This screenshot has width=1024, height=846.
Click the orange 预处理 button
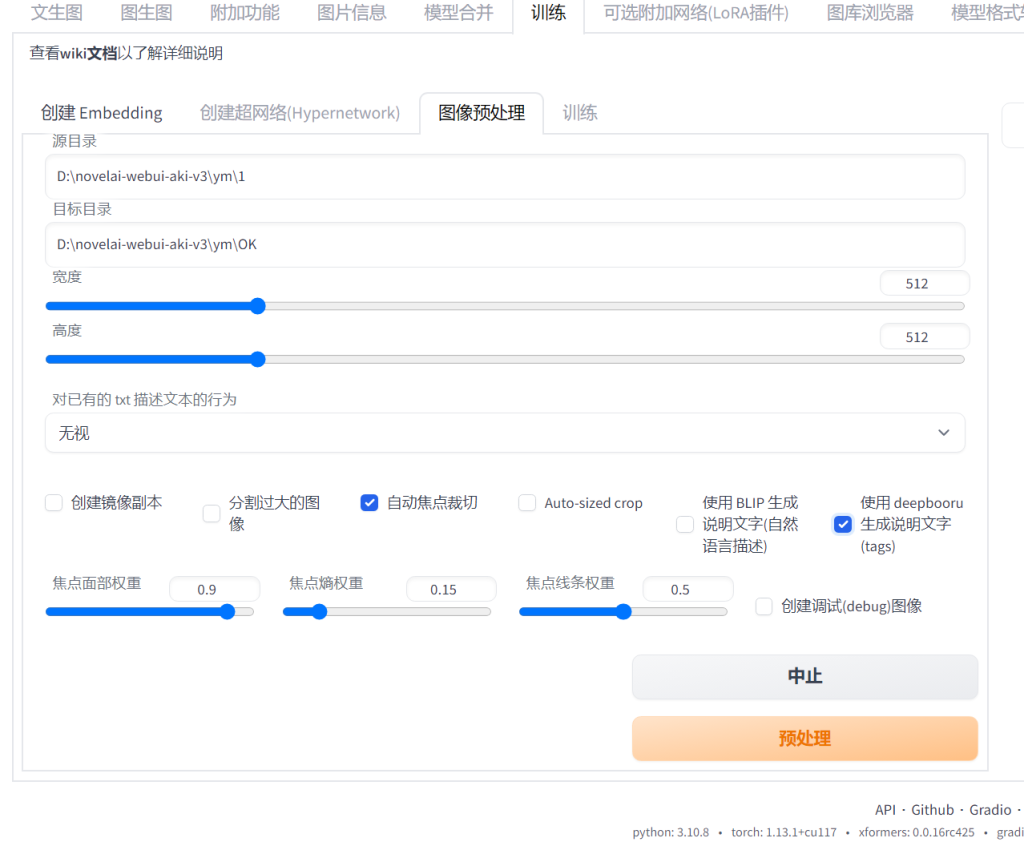(805, 739)
